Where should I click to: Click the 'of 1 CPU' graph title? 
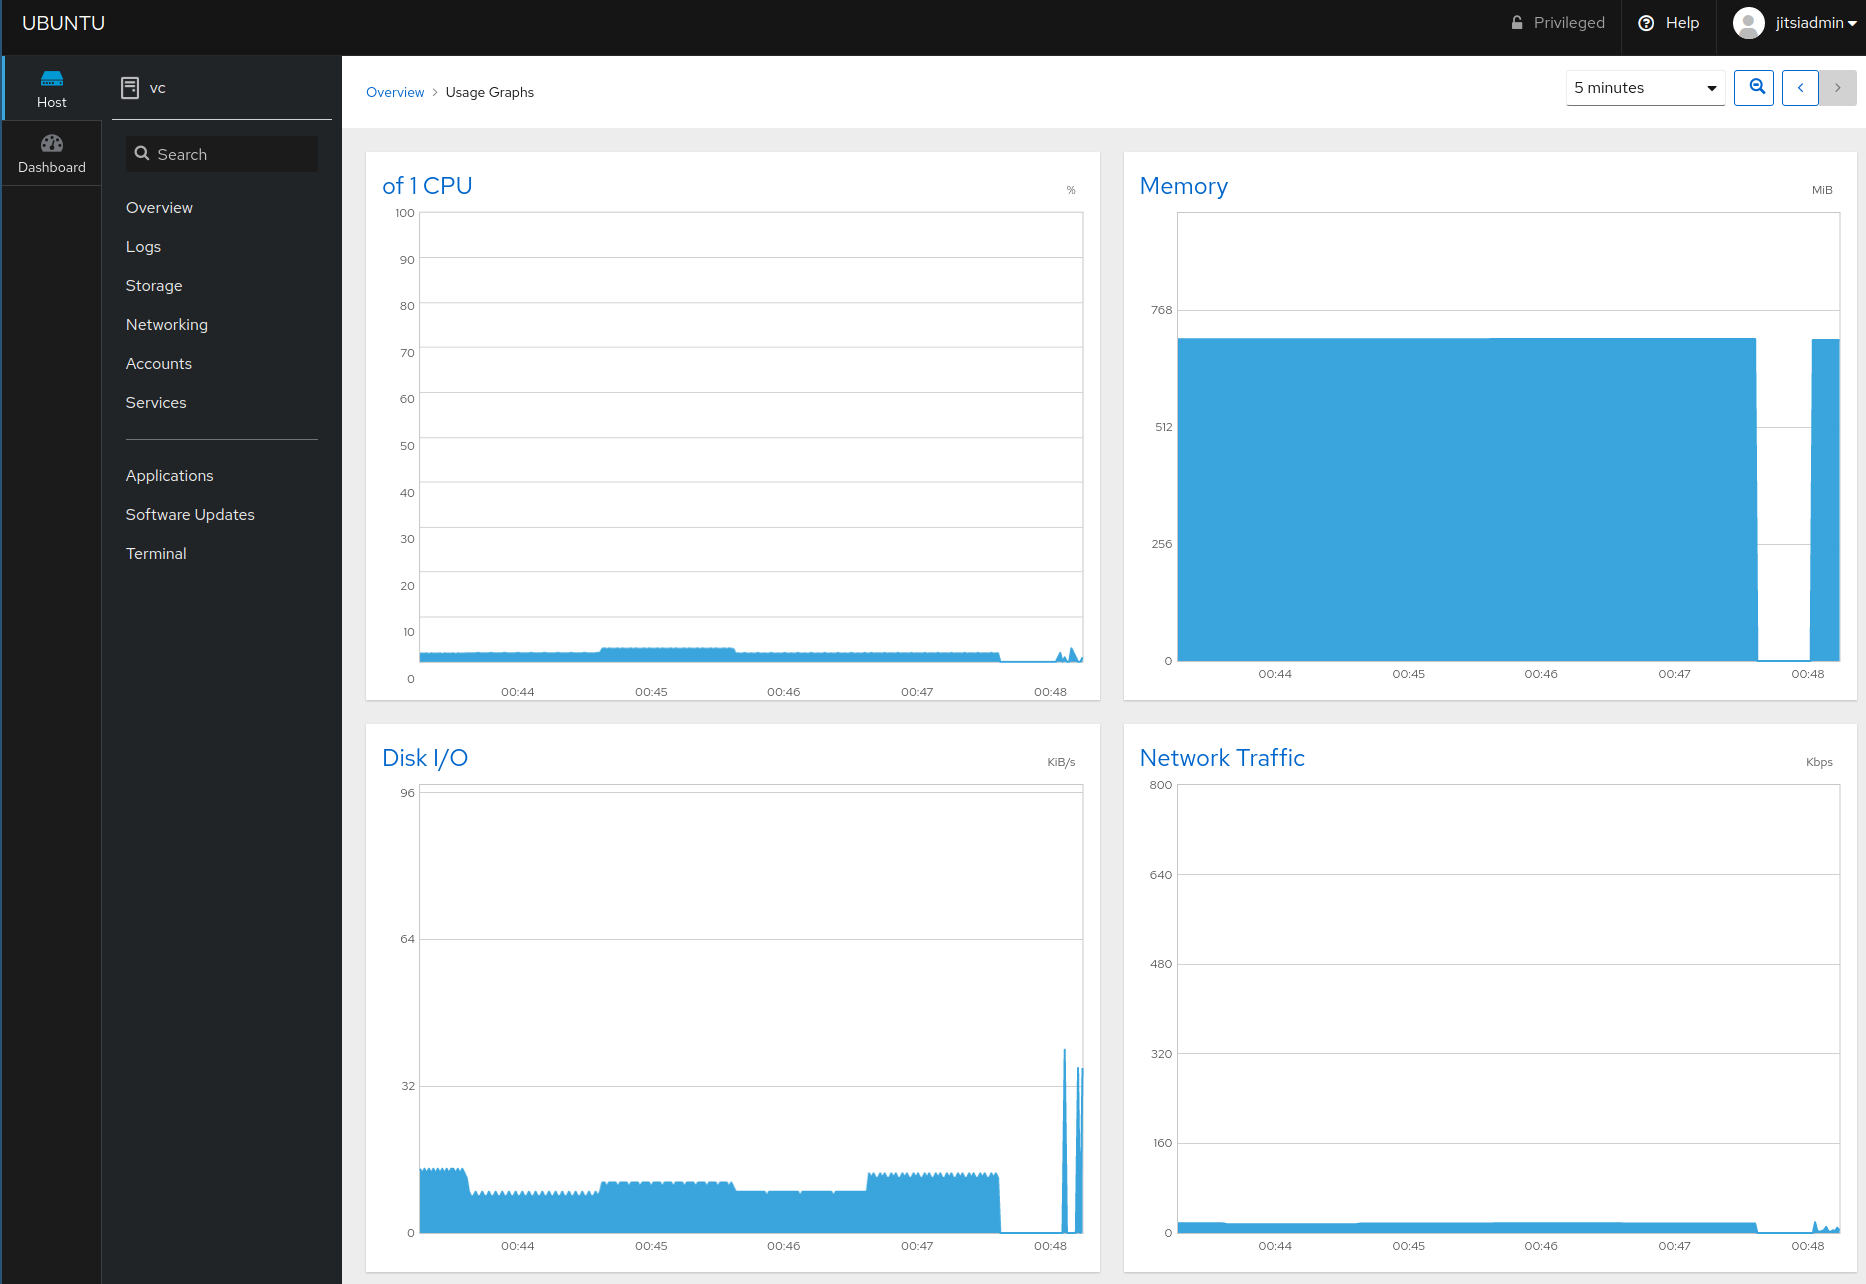click(427, 186)
